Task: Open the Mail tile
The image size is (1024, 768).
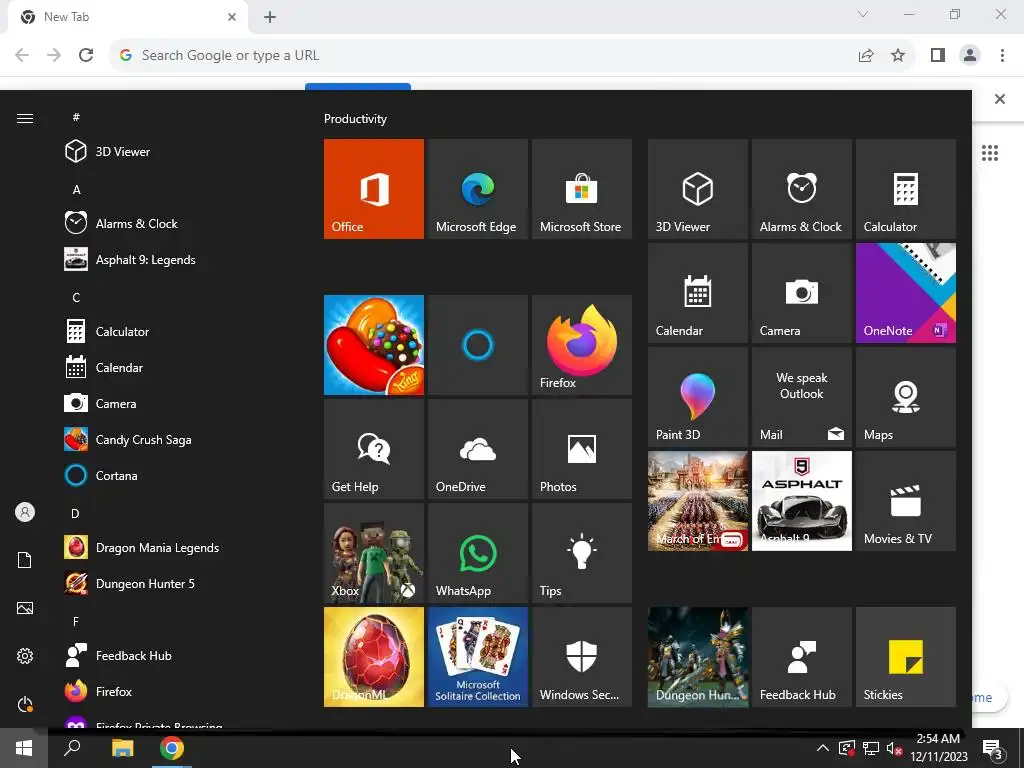Action: [801, 396]
